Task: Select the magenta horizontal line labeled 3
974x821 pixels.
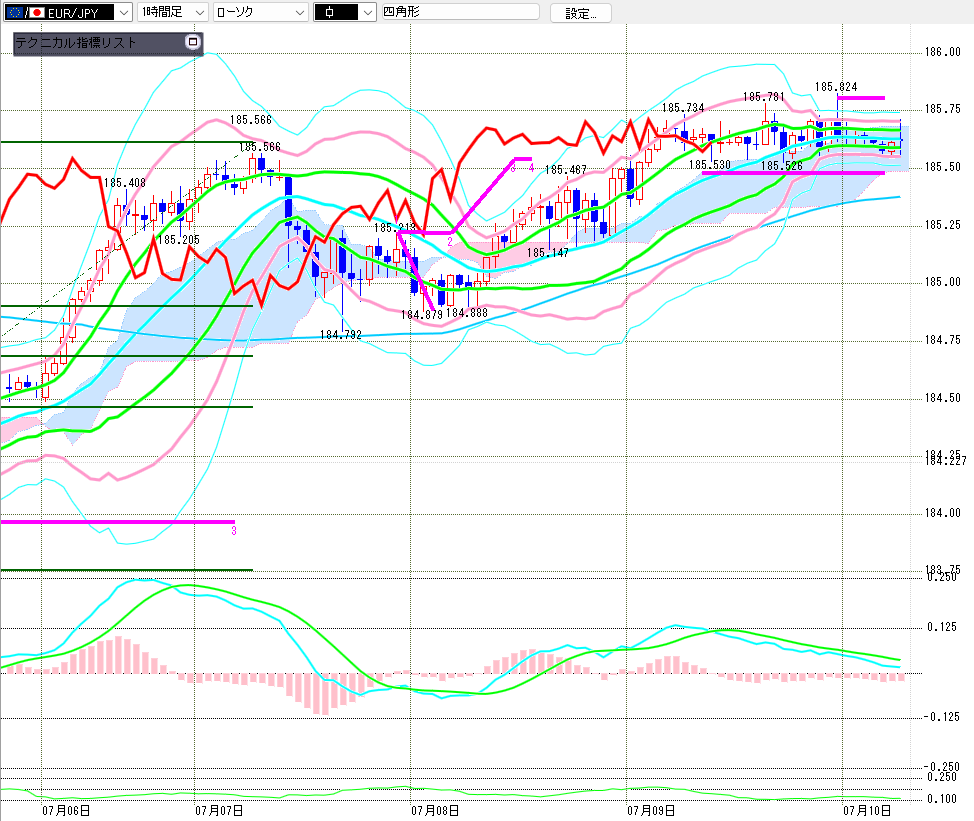Action: tap(118, 522)
